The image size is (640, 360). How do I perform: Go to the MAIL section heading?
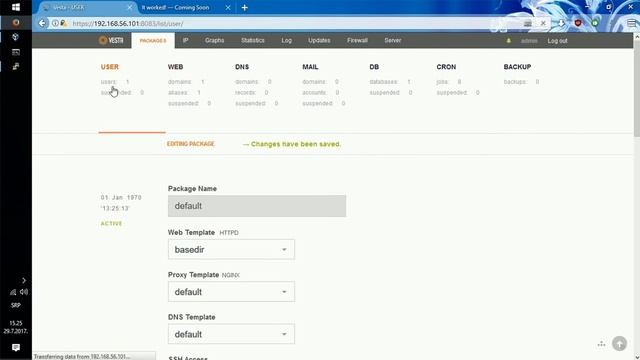pyautogui.click(x=310, y=67)
